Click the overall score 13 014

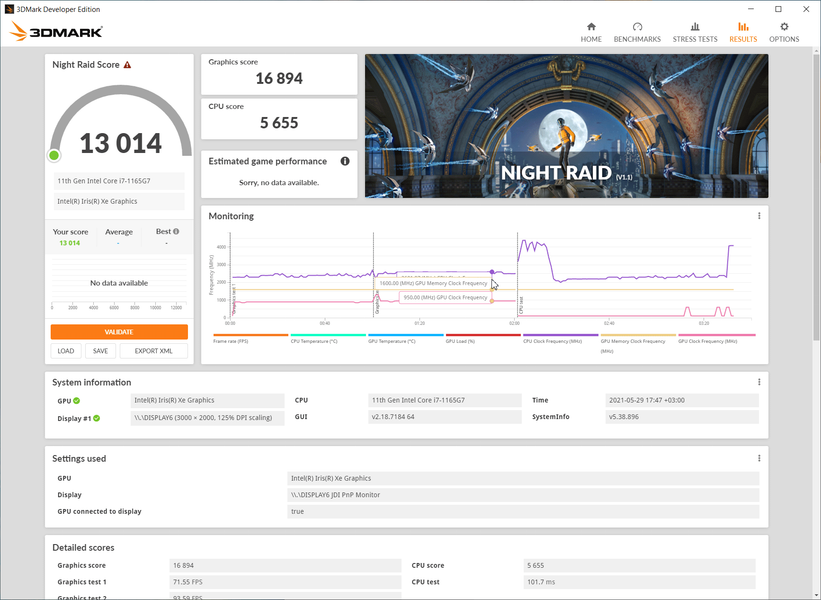pyautogui.click(x=120, y=143)
